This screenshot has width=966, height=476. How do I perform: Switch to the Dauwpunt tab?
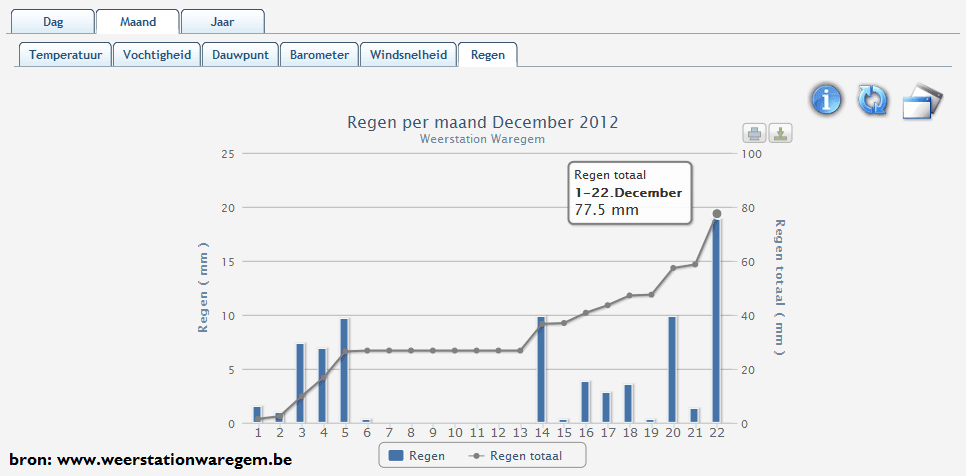[x=240, y=55]
